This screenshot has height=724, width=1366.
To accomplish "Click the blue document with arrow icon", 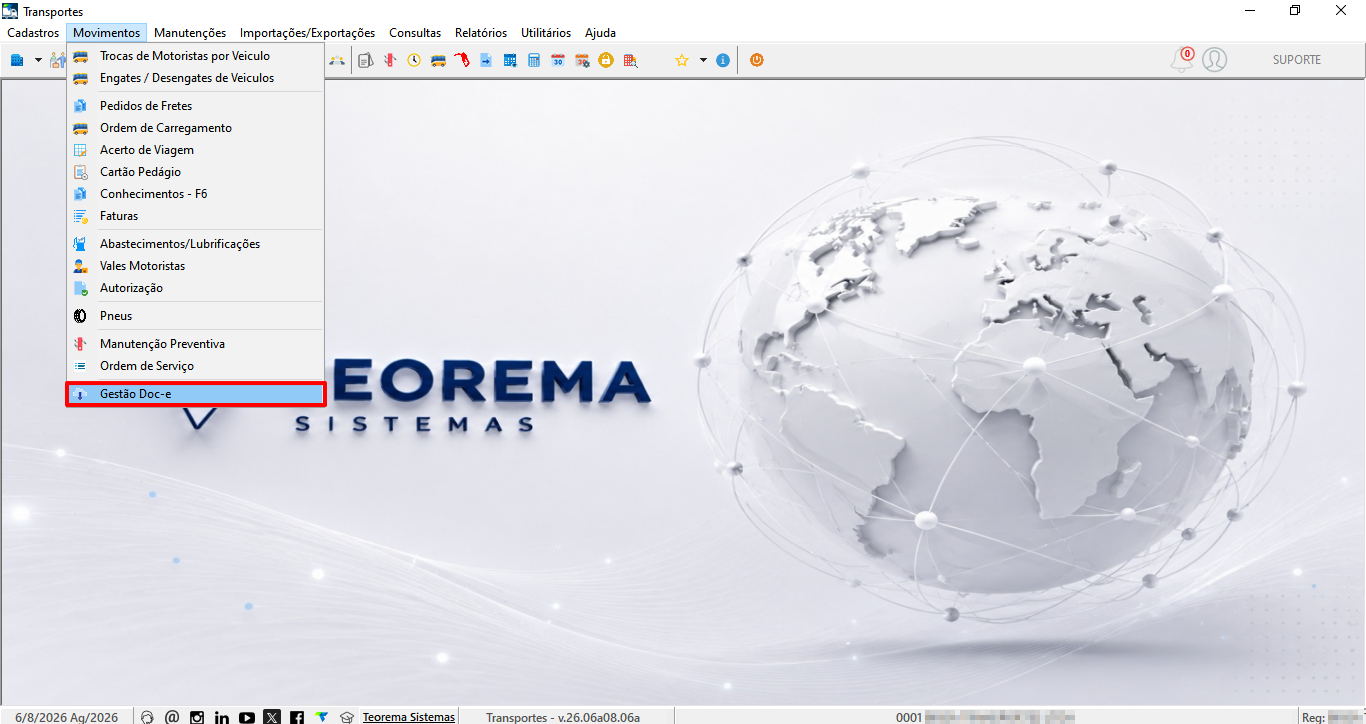I will pos(486,60).
